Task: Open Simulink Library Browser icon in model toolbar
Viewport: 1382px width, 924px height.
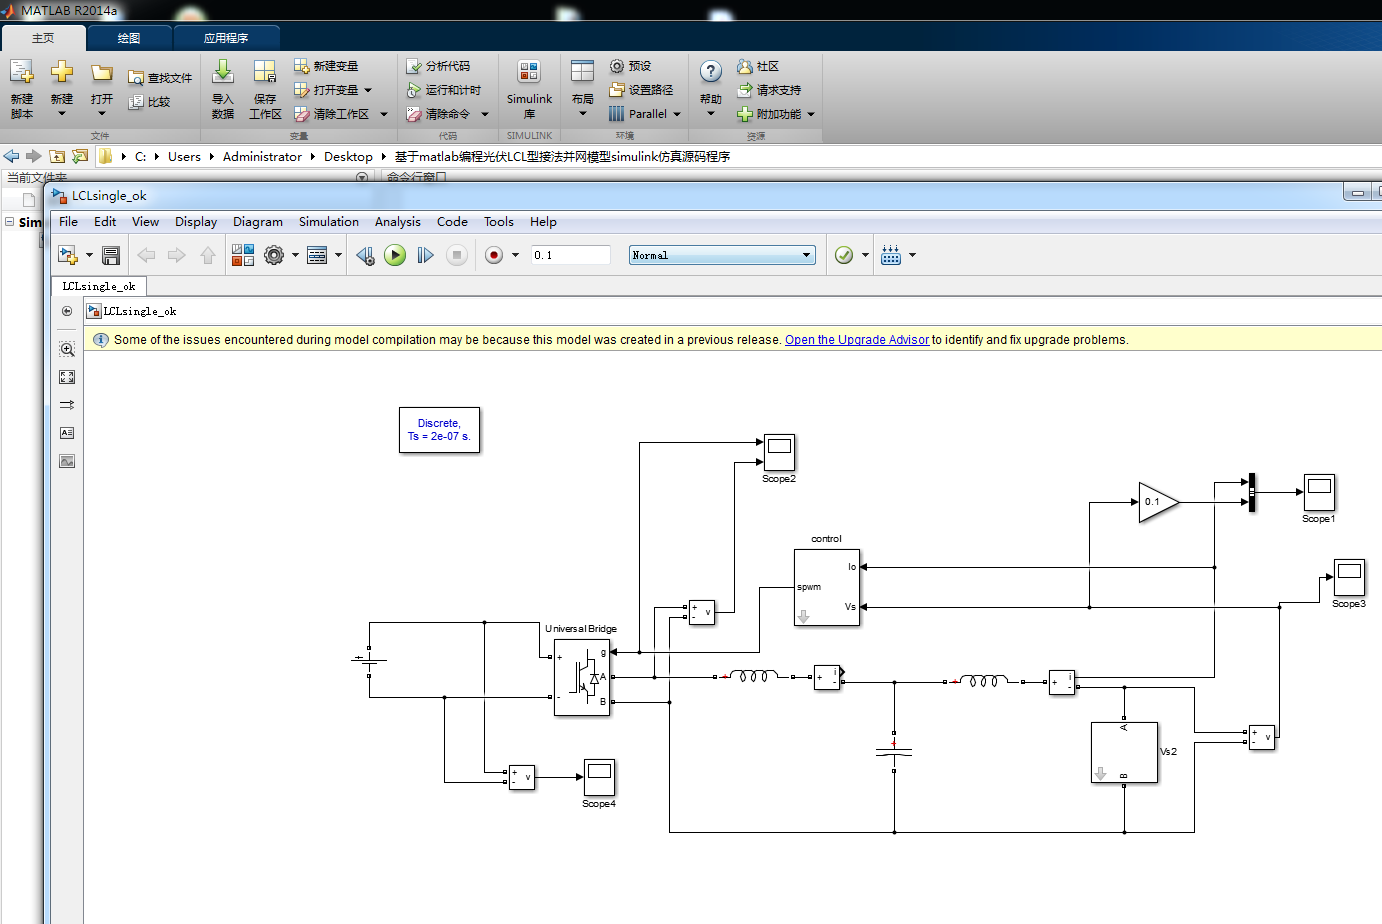Action: click(x=243, y=256)
